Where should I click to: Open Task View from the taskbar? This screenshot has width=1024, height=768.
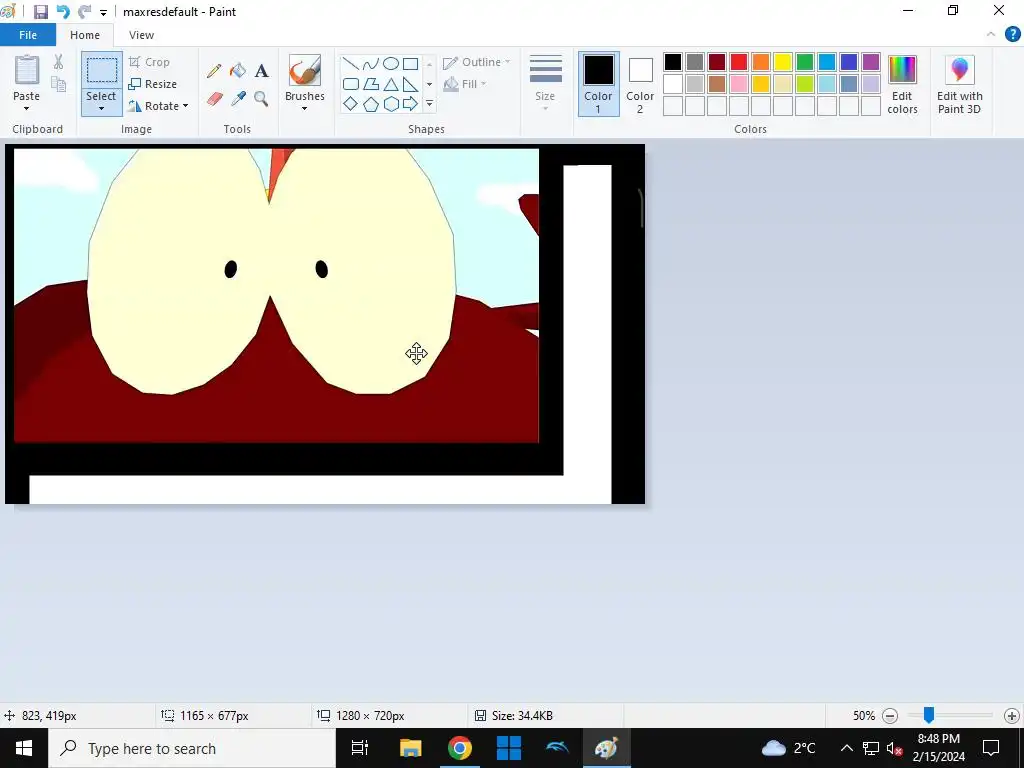[360, 748]
